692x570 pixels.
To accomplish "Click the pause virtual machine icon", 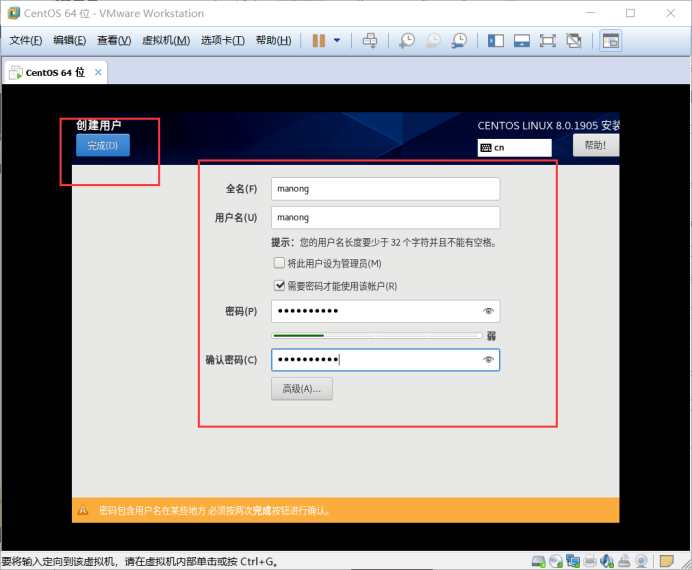I will (x=319, y=41).
